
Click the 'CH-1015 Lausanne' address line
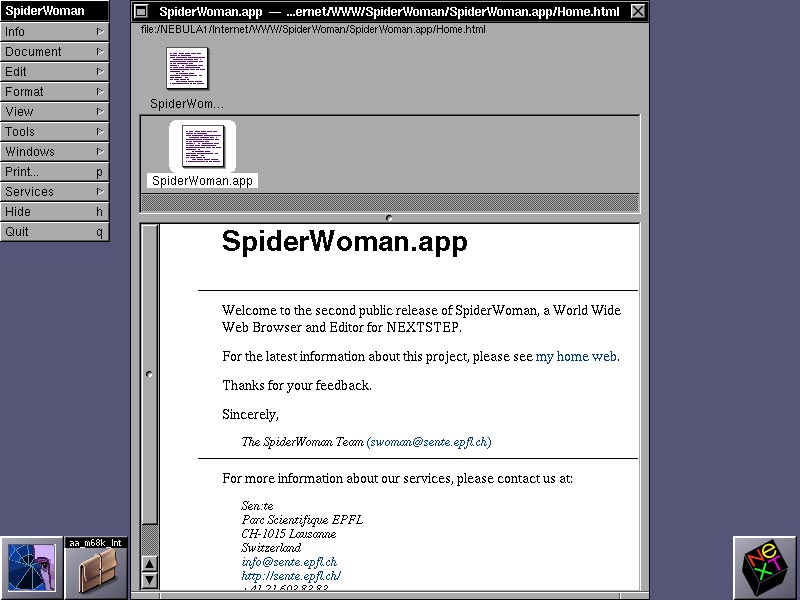(x=289, y=534)
